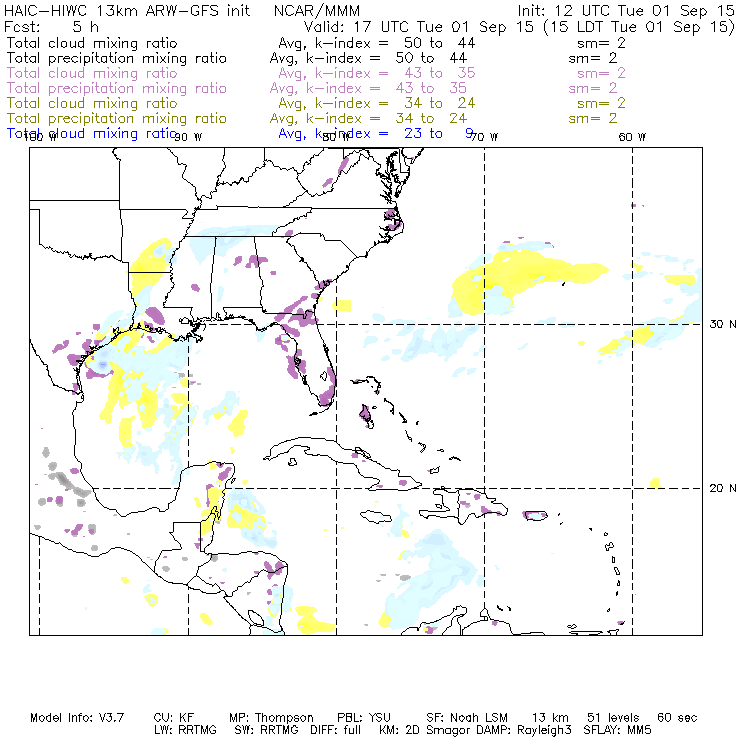740x740 pixels.
Task: Click the "30 N" latitude label
Action: click(x=723, y=324)
